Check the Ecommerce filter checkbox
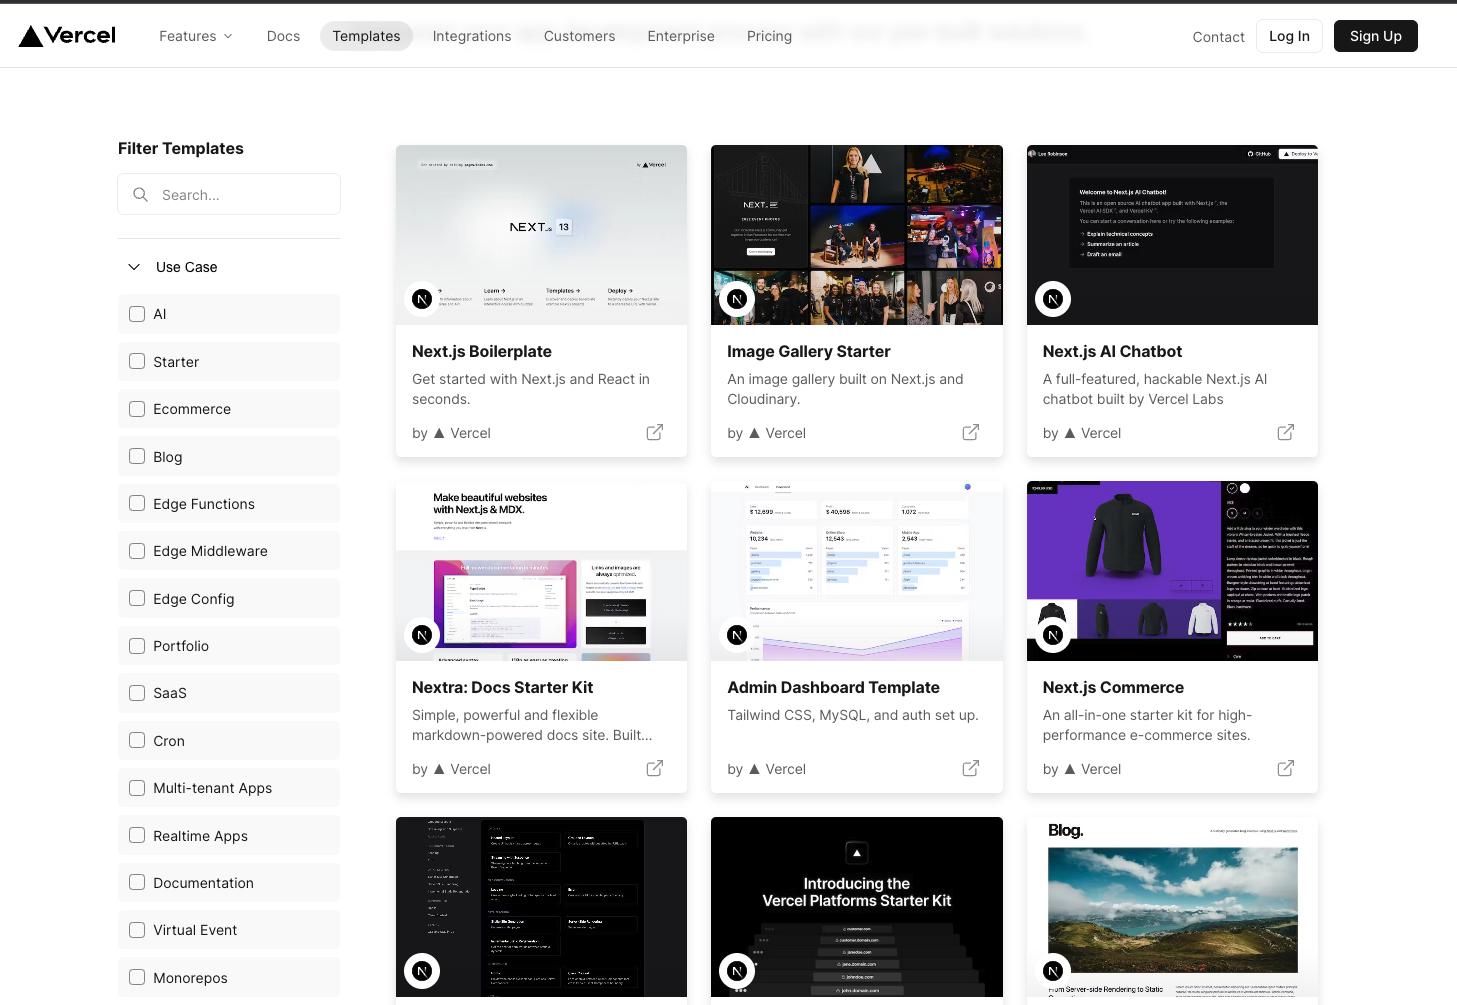Viewport: 1457px width, 1005px height. 137,409
